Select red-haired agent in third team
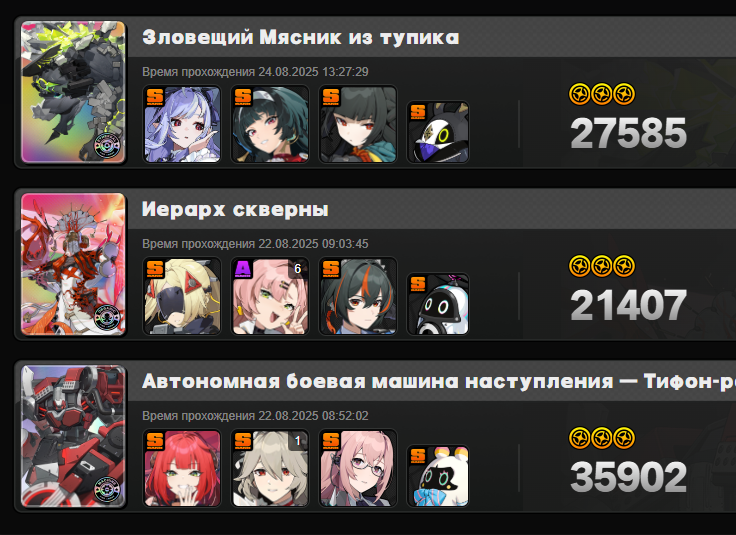This screenshot has width=736, height=535. [x=182, y=468]
